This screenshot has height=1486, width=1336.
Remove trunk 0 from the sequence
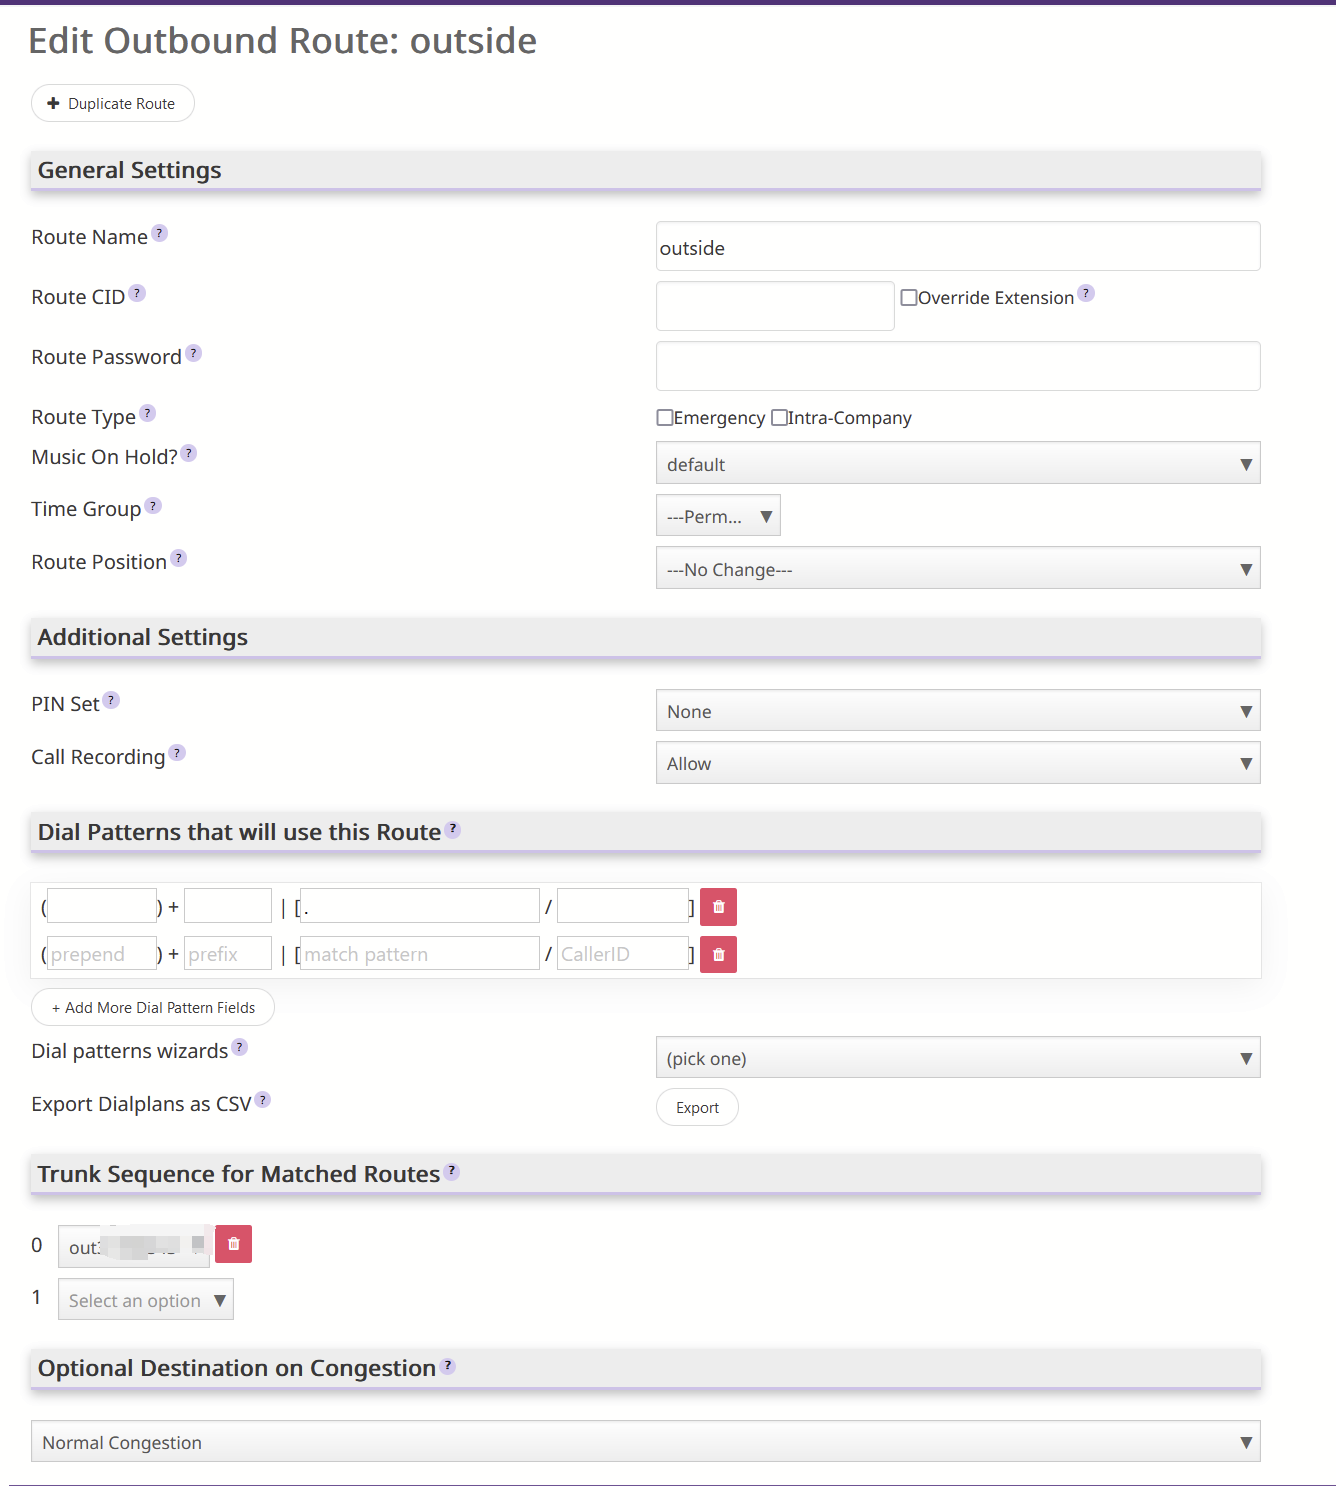pos(233,1244)
